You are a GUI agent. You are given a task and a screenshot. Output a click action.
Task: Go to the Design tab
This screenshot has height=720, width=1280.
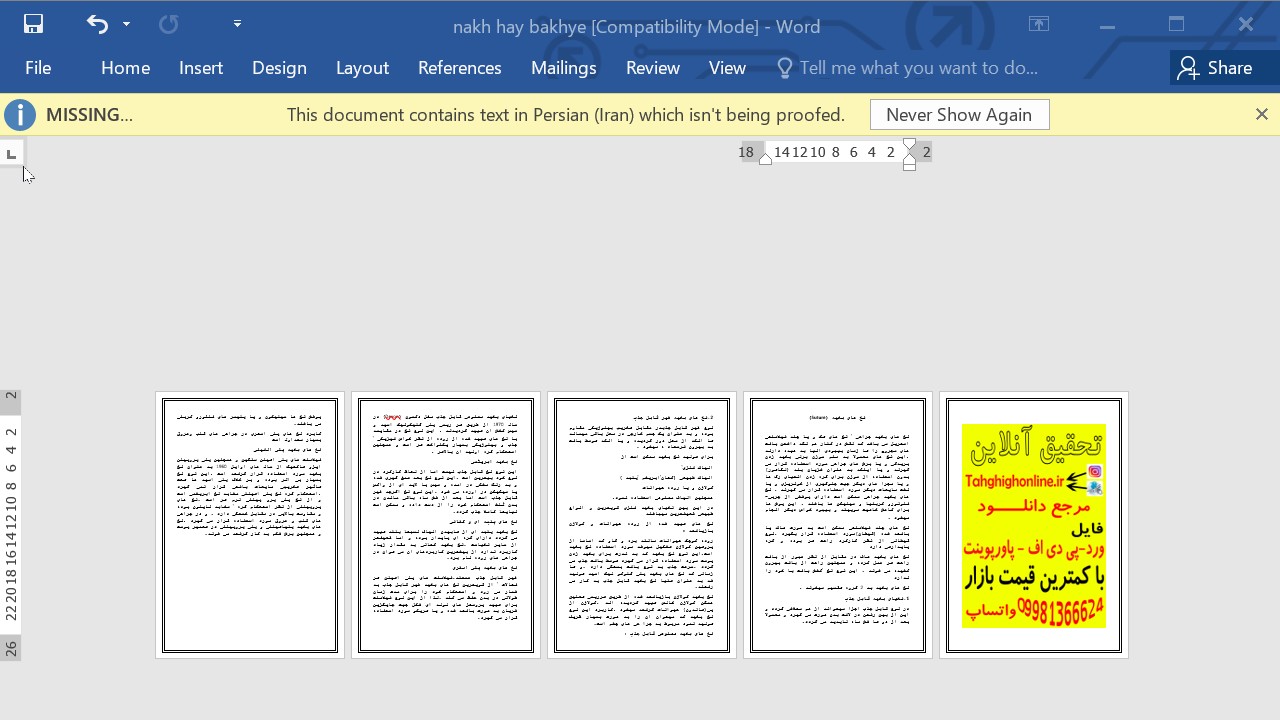(x=279, y=68)
